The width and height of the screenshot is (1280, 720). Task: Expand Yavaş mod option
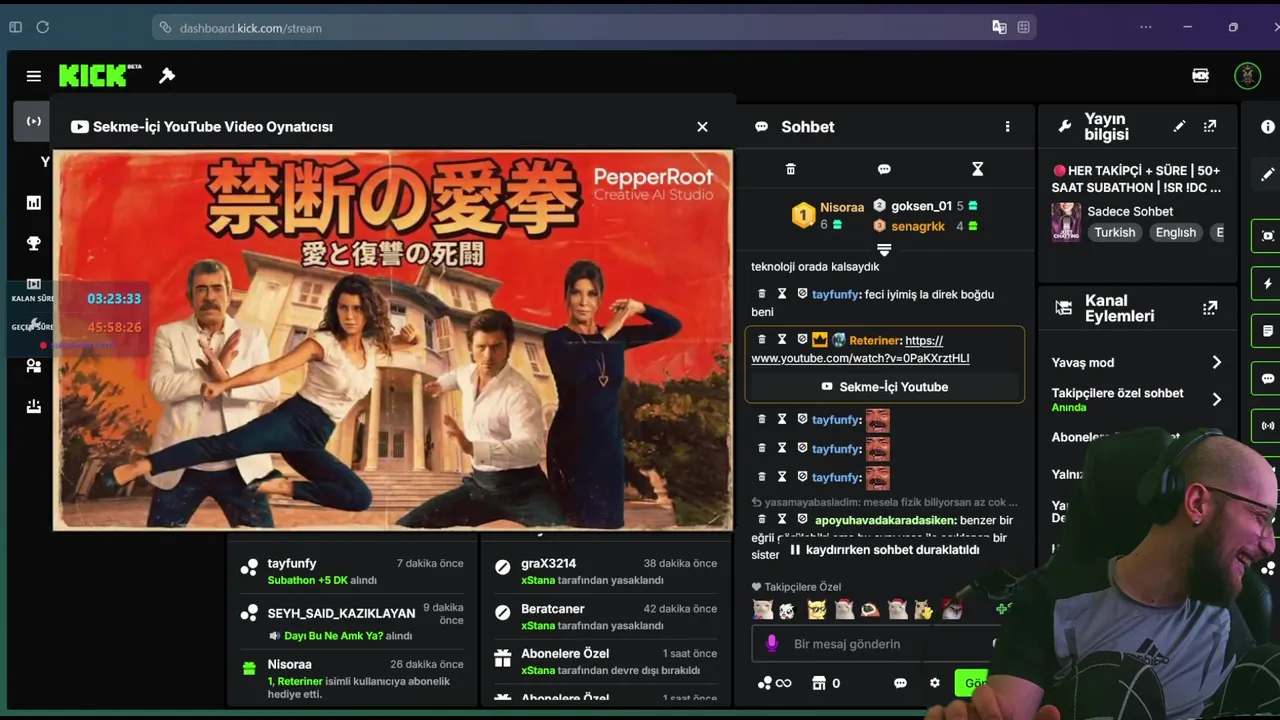pos(1137,362)
